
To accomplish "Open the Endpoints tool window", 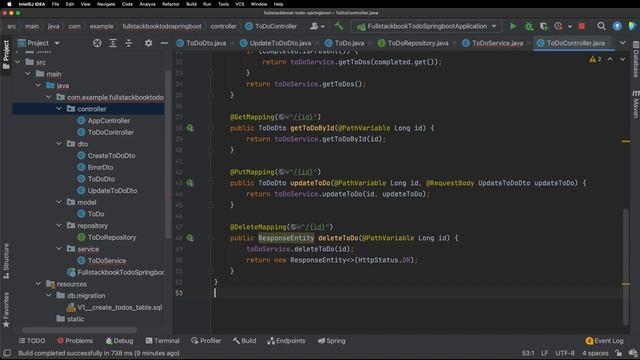I will 286,340.
